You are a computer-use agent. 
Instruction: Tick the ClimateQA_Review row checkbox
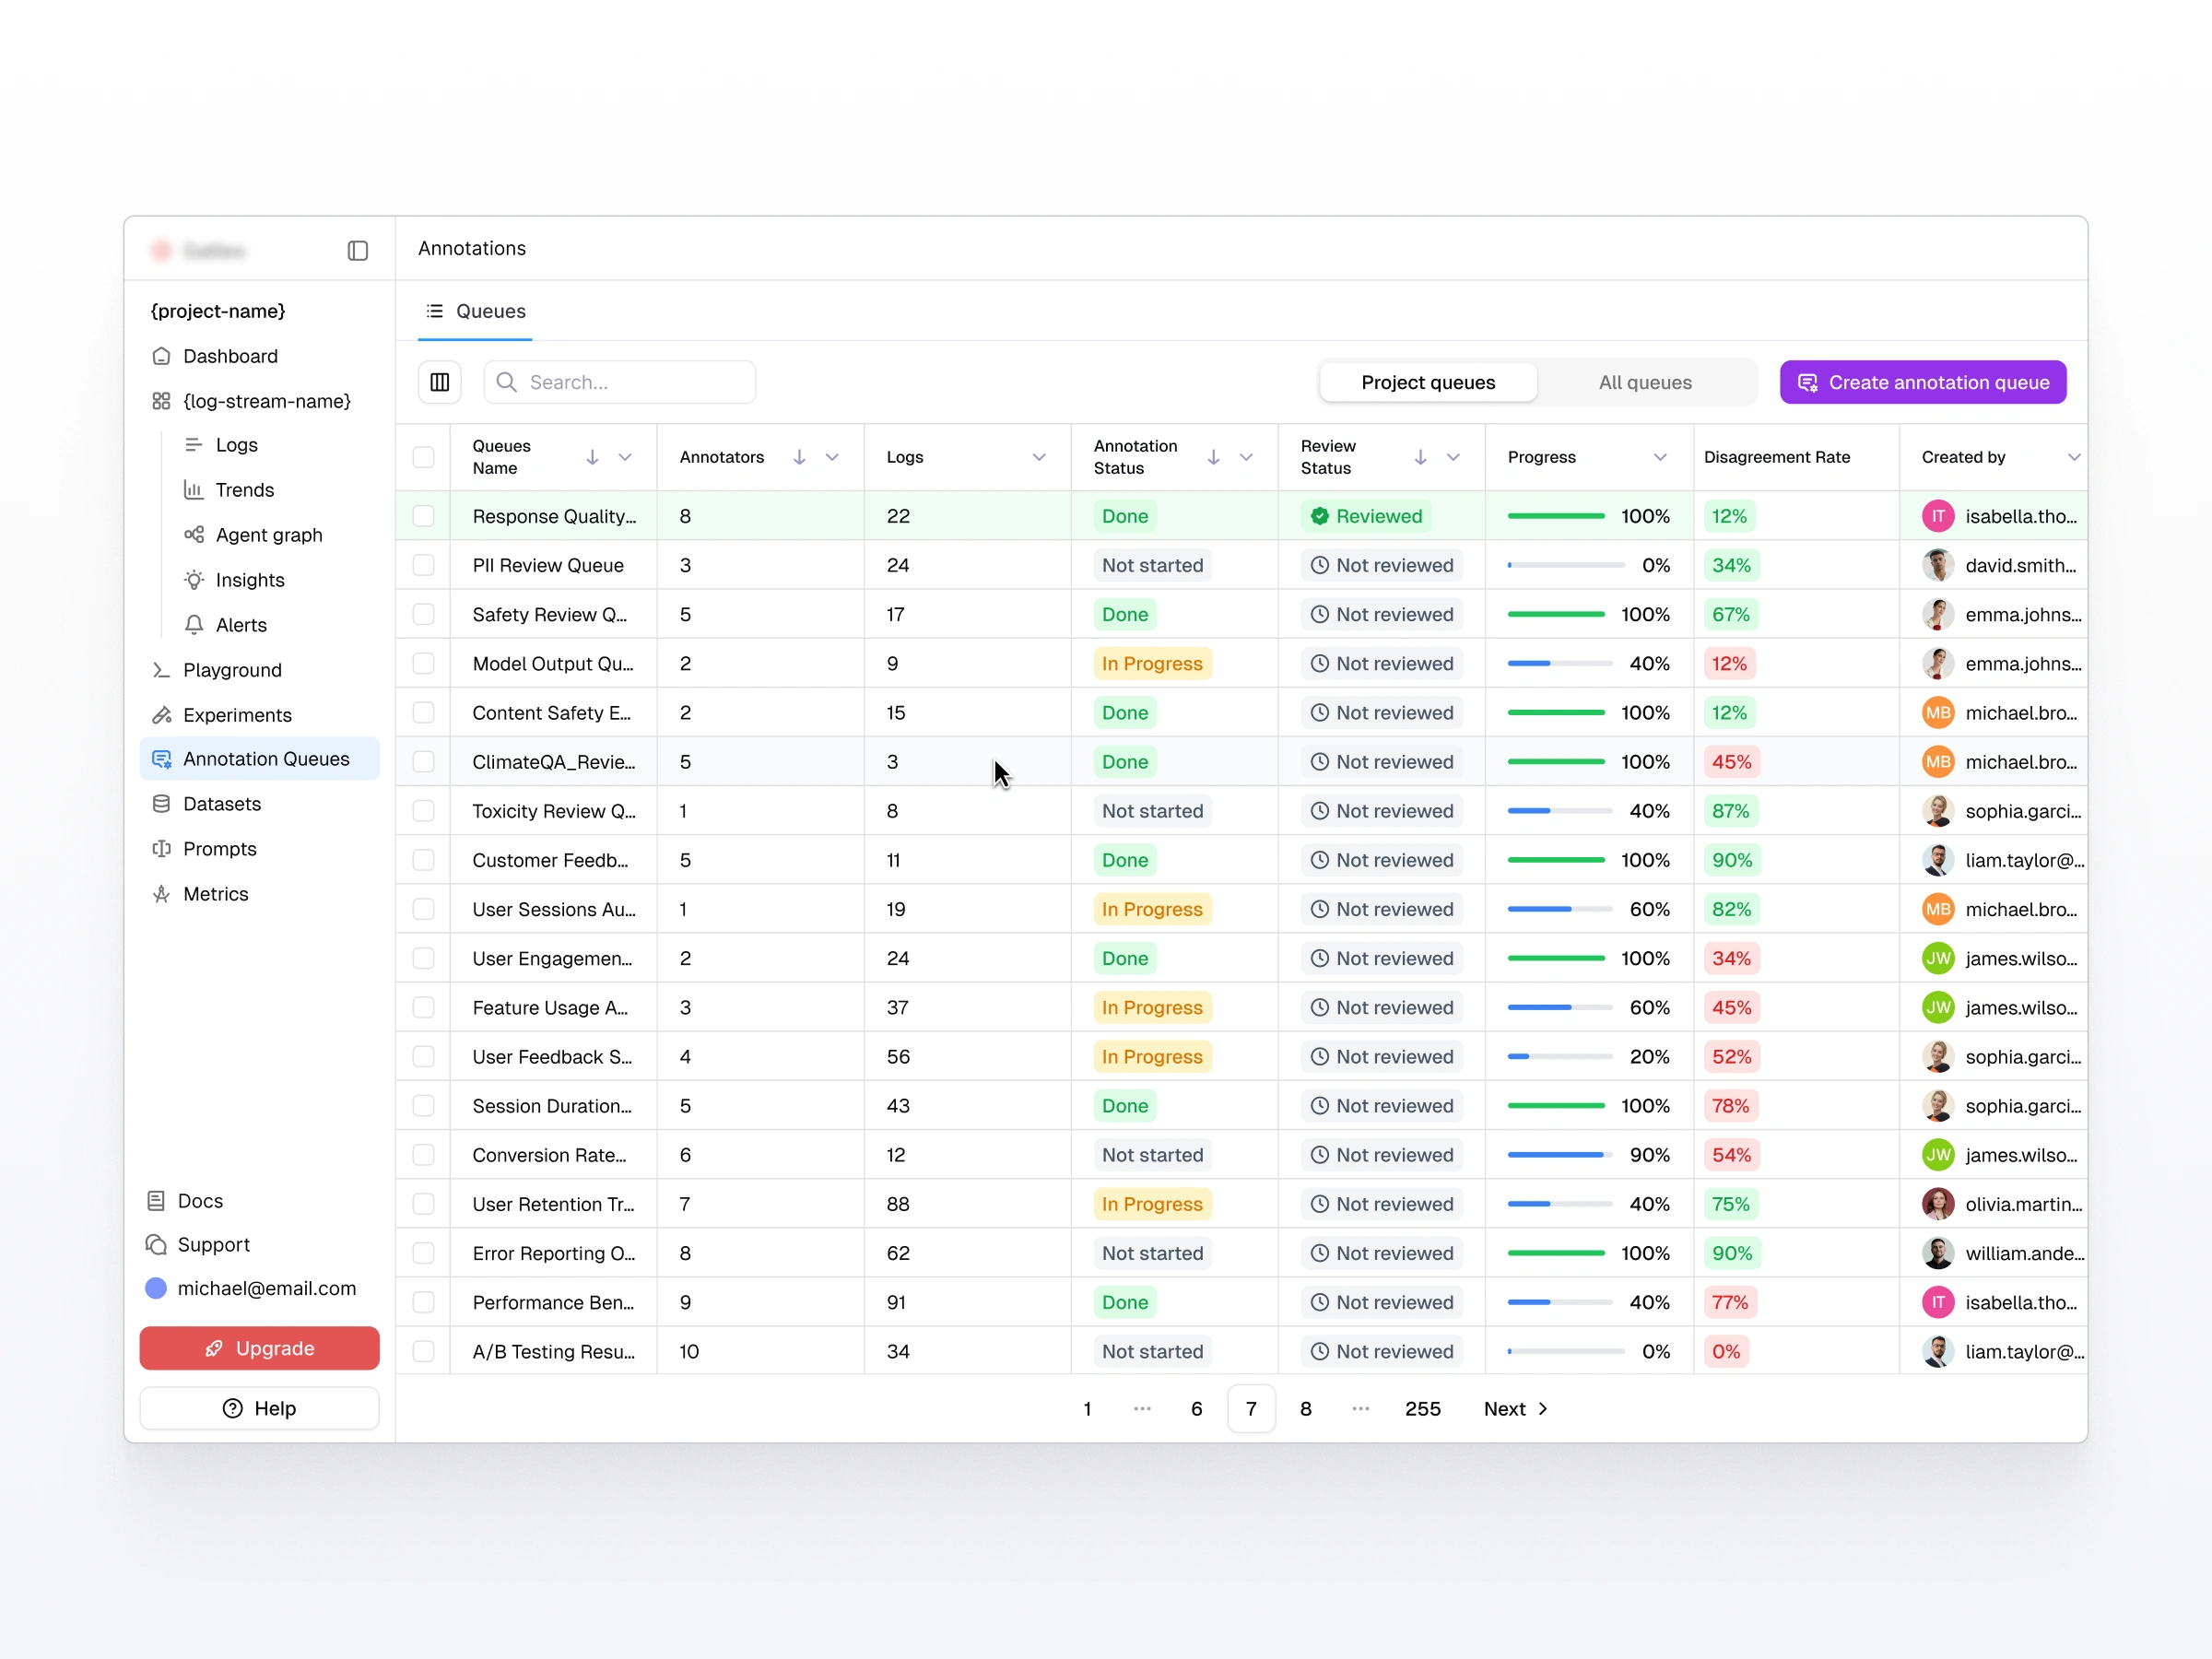(x=423, y=762)
